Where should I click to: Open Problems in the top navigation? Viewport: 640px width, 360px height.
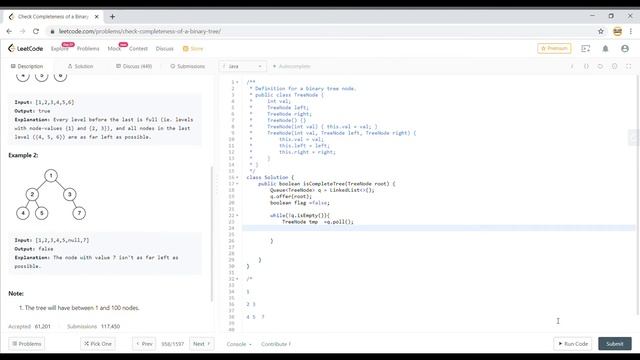coord(88,49)
